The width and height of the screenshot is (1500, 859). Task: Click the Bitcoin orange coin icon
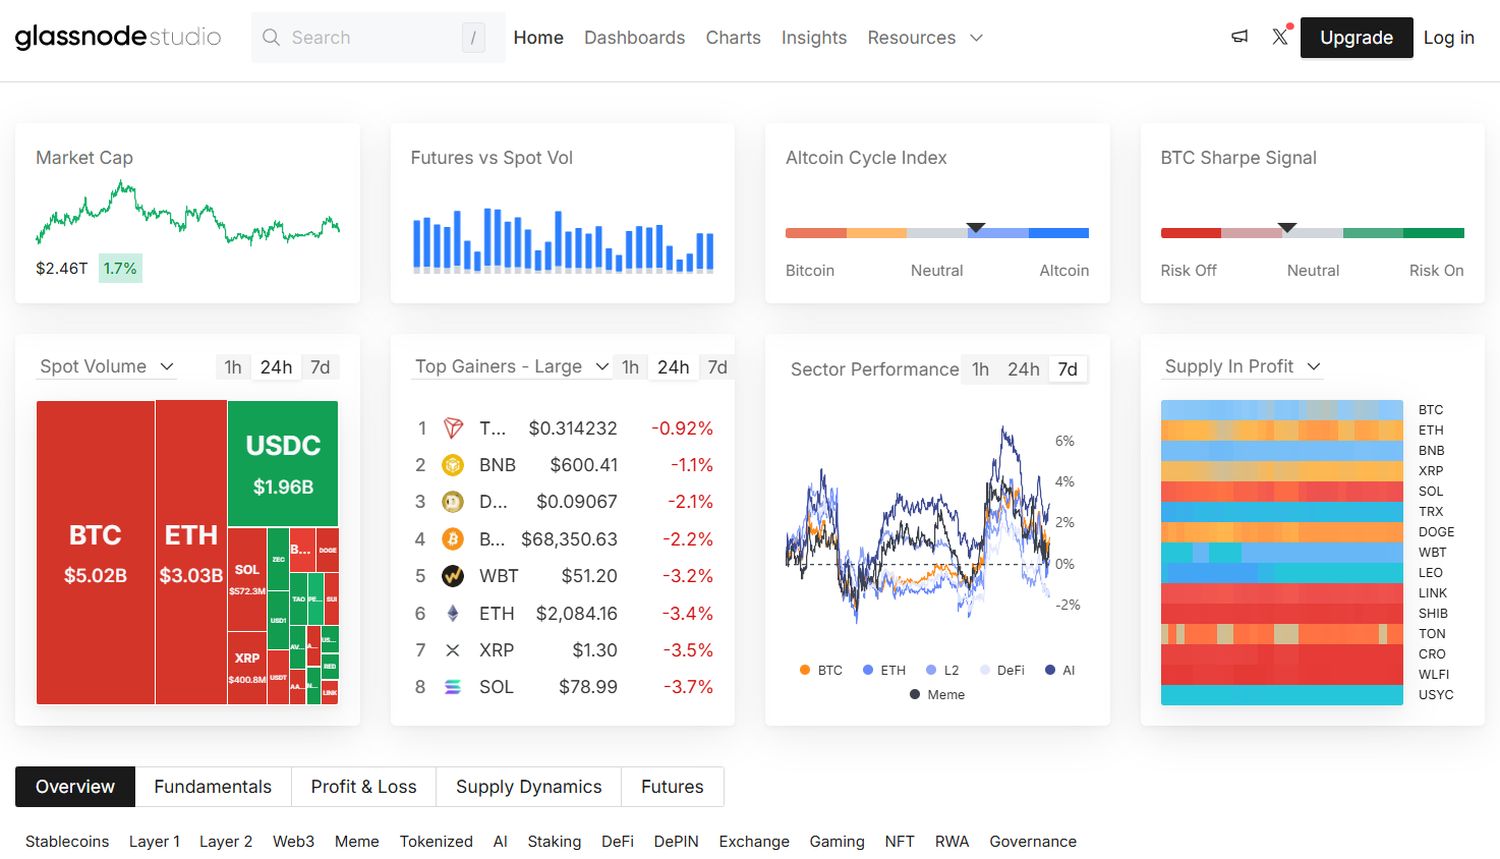(x=453, y=539)
